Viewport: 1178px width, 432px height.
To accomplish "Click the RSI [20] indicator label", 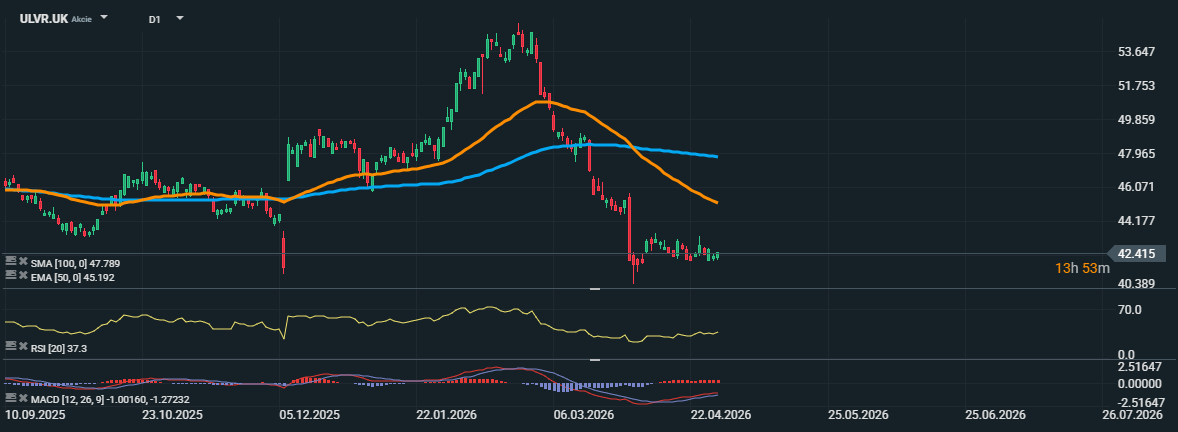I will [x=60, y=347].
